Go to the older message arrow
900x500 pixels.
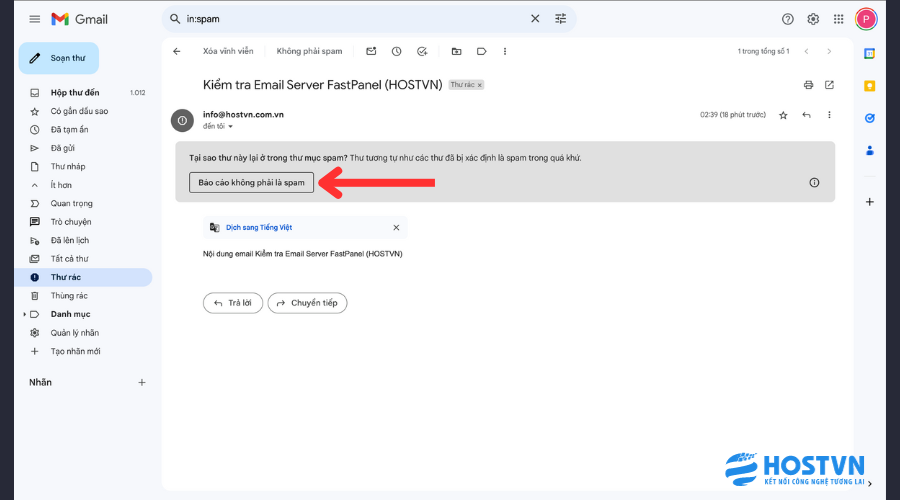(x=829, y=51)
